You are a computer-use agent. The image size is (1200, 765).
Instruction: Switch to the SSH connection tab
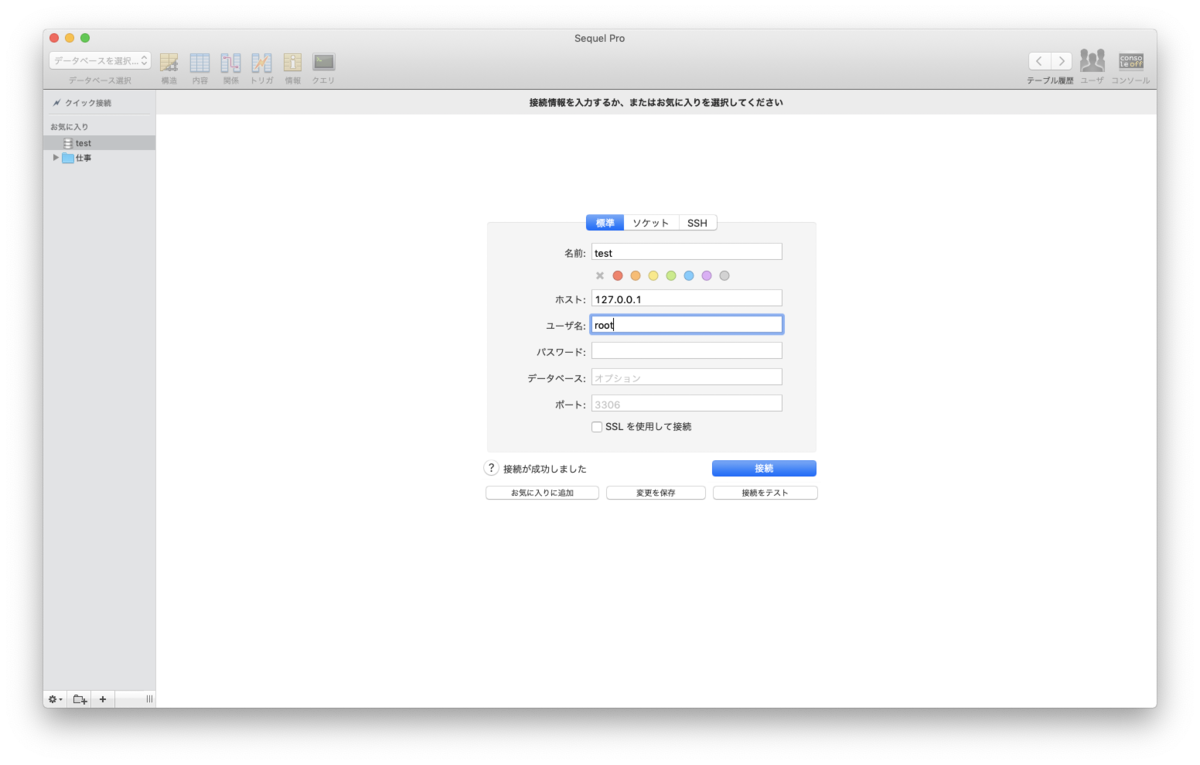(697, 223)
